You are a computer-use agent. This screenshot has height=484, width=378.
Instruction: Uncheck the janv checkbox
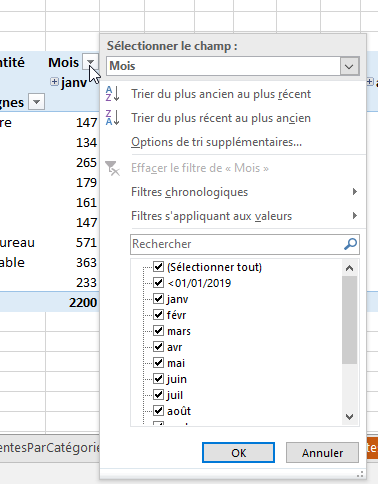pos(158,299)
